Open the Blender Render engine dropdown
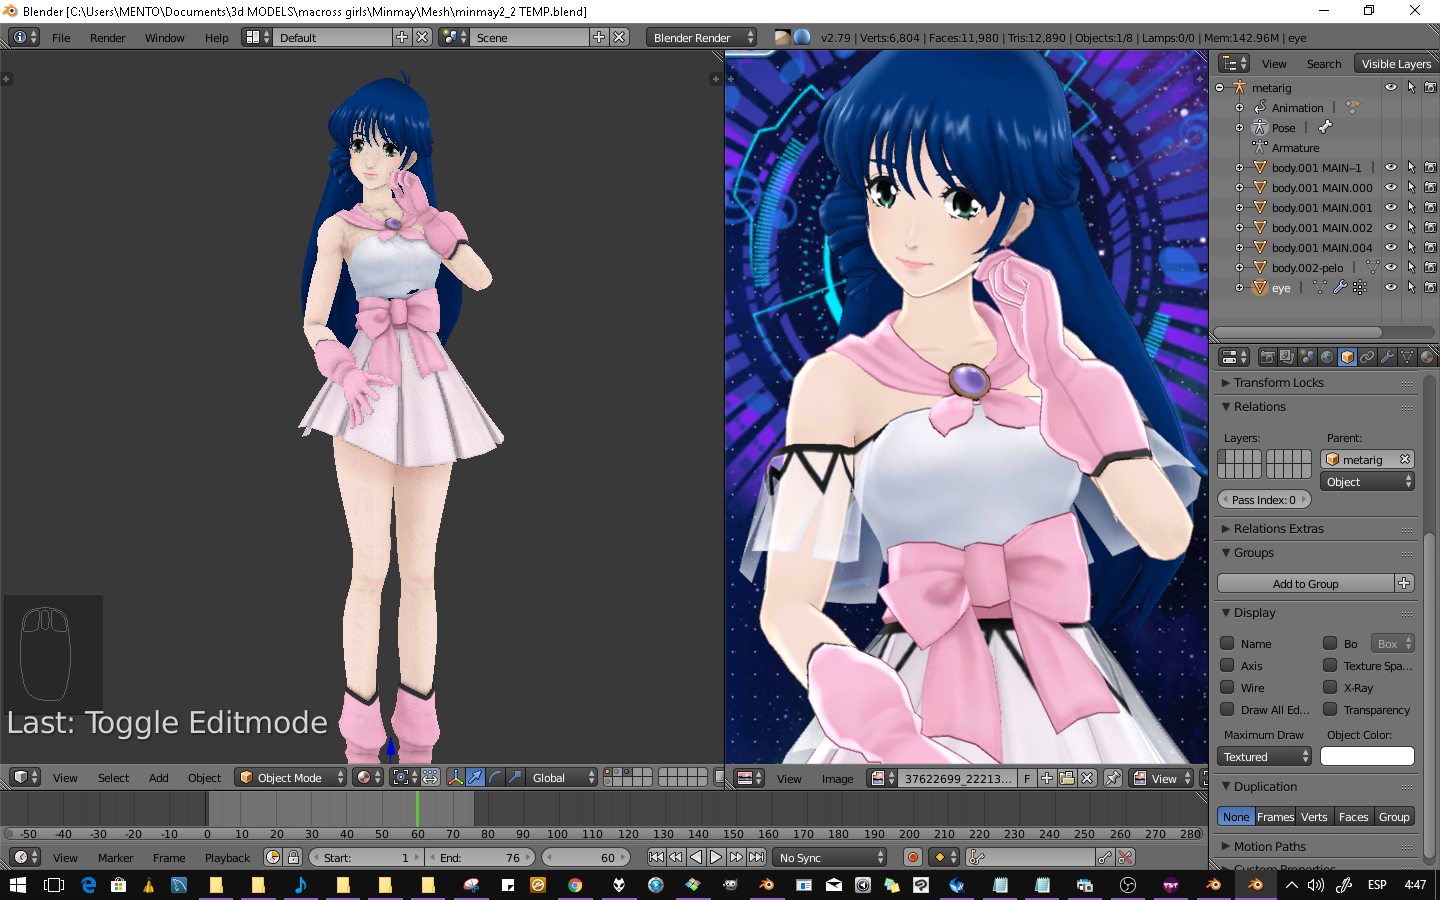 701,37
